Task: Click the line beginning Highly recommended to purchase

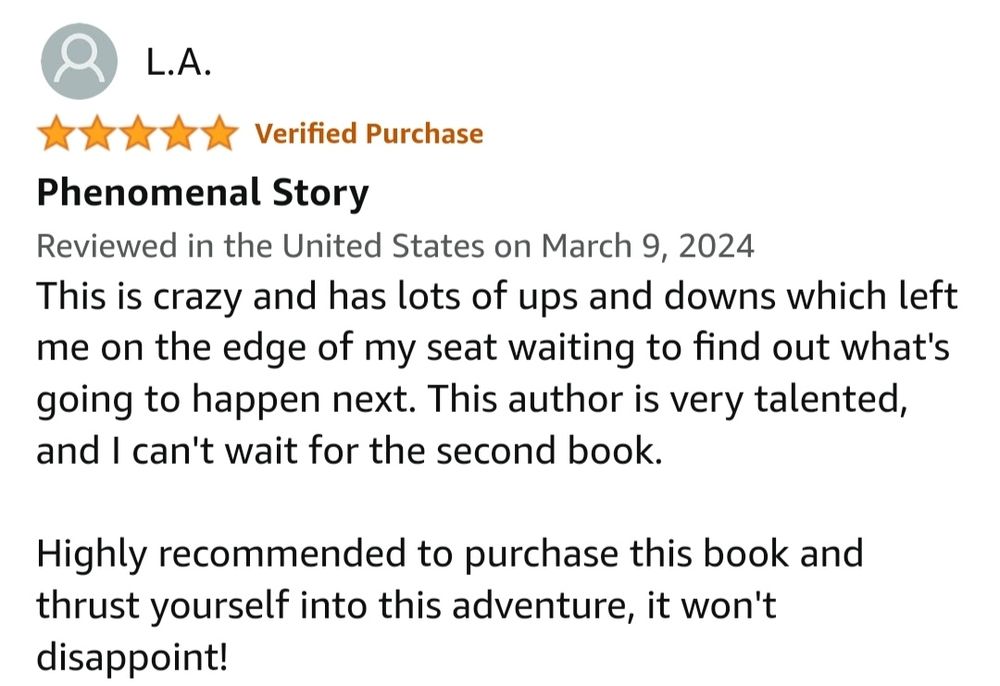Action: point(450,554)
